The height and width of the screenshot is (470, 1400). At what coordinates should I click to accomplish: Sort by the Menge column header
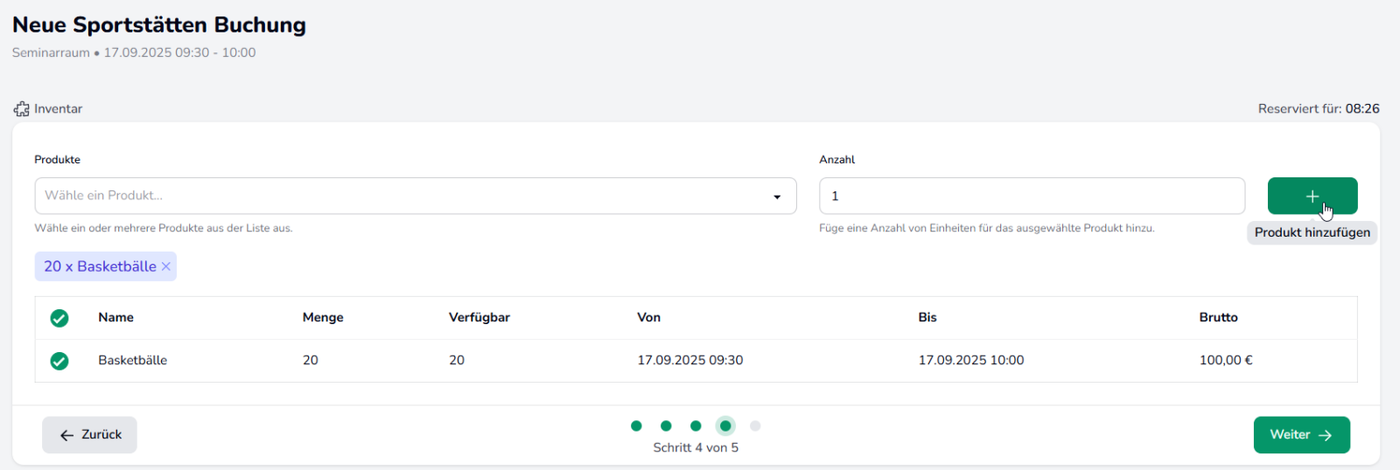pyautogui.click(x=323, y=318)
